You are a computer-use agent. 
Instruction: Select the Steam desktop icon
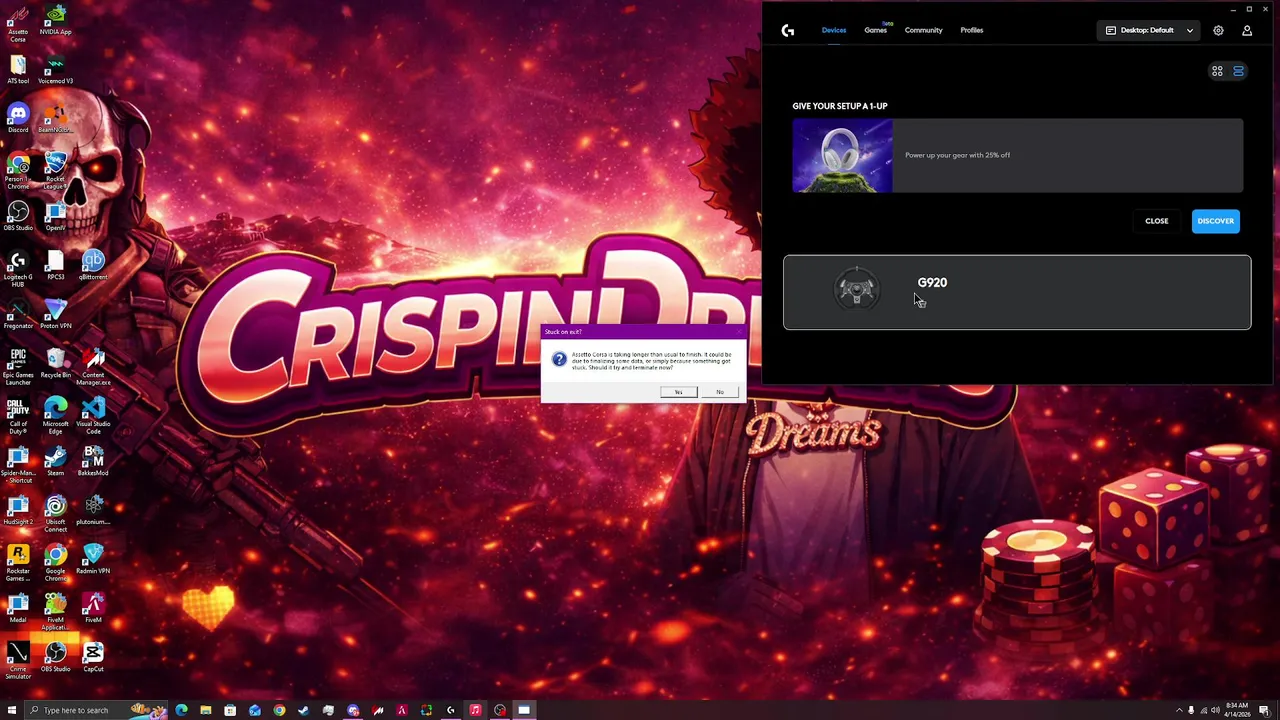[56, 461]
